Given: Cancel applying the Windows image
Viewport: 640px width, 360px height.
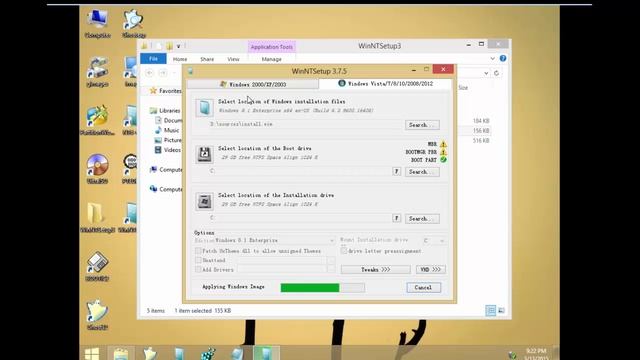Looking at the screenshot, I should tap(423, 287).
